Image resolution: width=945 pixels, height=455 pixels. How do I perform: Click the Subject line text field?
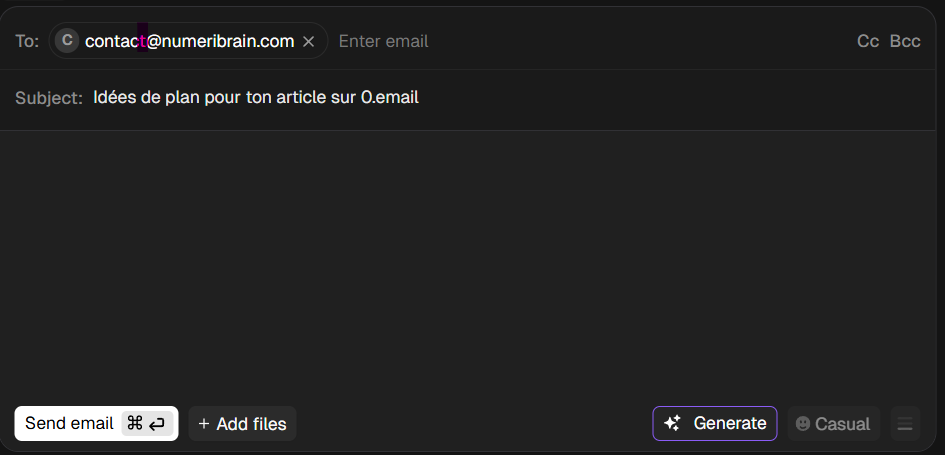click(509, 97)
